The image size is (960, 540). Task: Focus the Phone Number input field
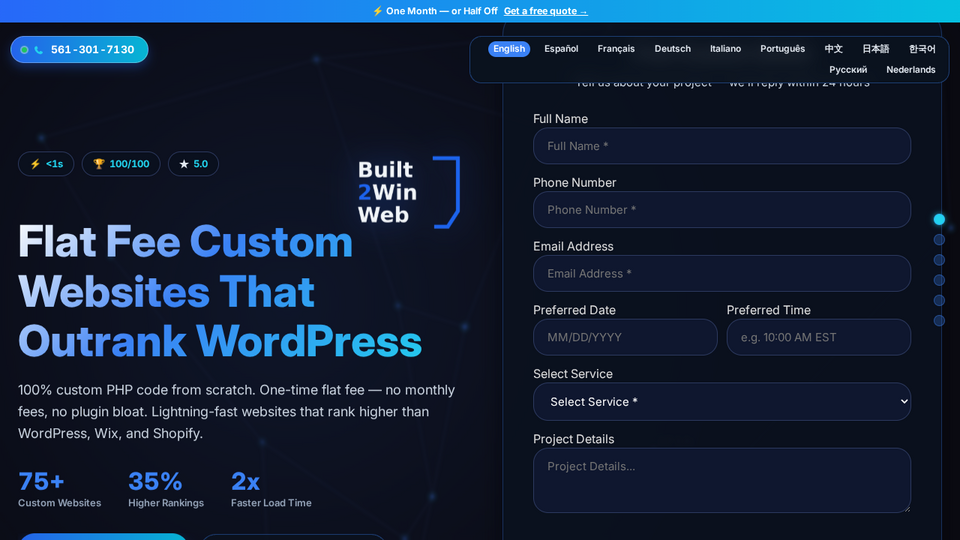coord(722,209)
